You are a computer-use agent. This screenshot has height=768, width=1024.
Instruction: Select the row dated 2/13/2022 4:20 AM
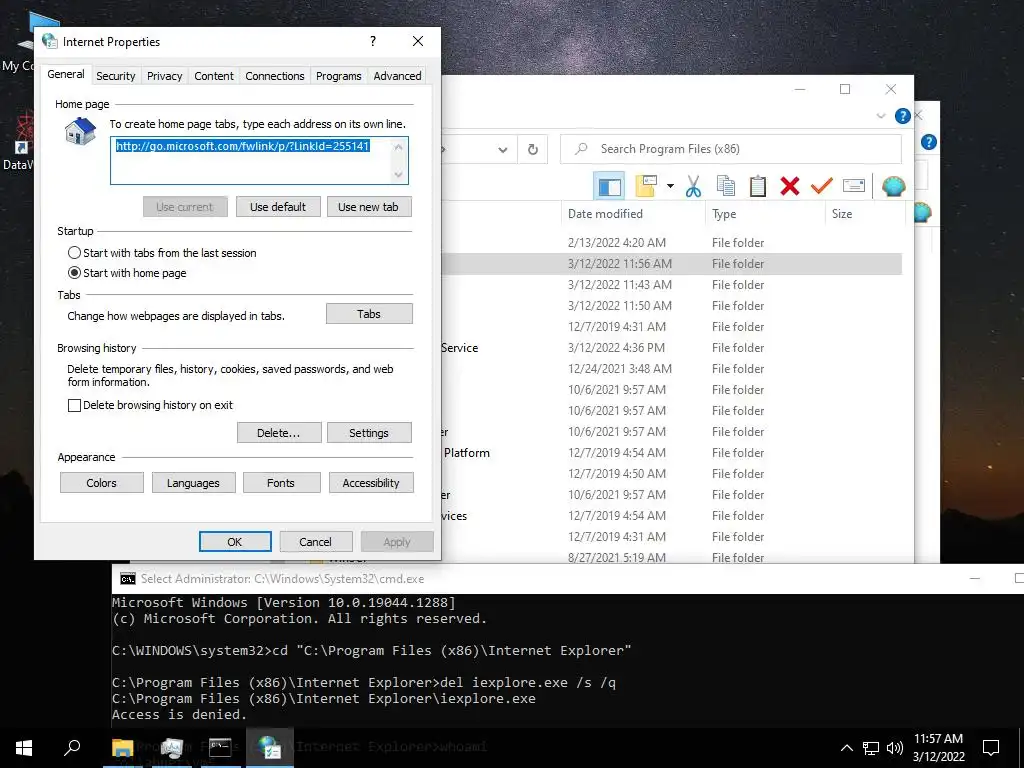[x=673, y=243]
